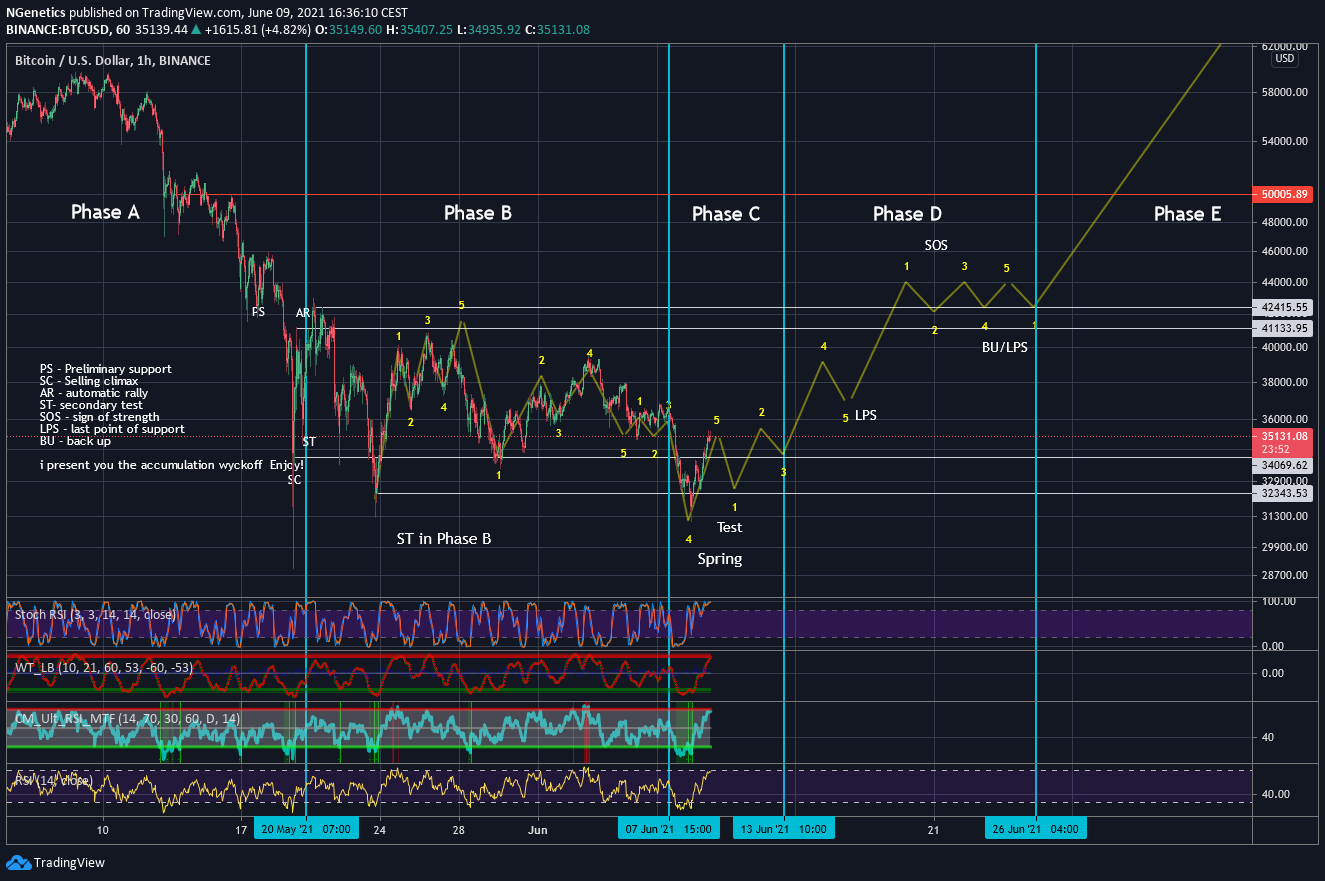Click the 24 date label on the time axis

click(x=381, y=830)
